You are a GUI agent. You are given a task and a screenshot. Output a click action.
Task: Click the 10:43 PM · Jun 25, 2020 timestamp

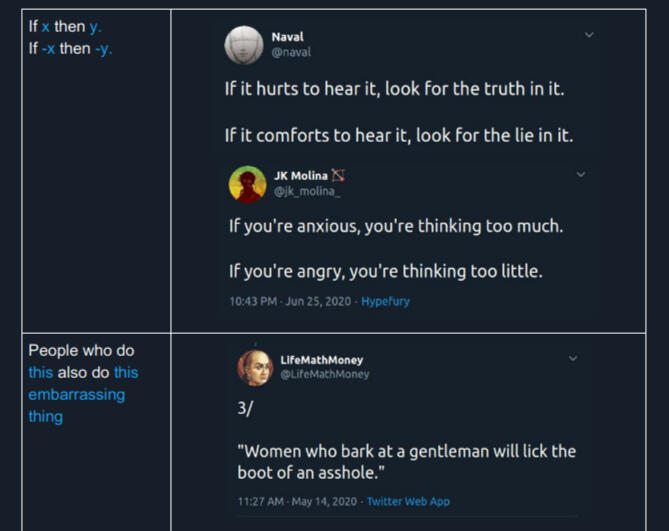291,301
